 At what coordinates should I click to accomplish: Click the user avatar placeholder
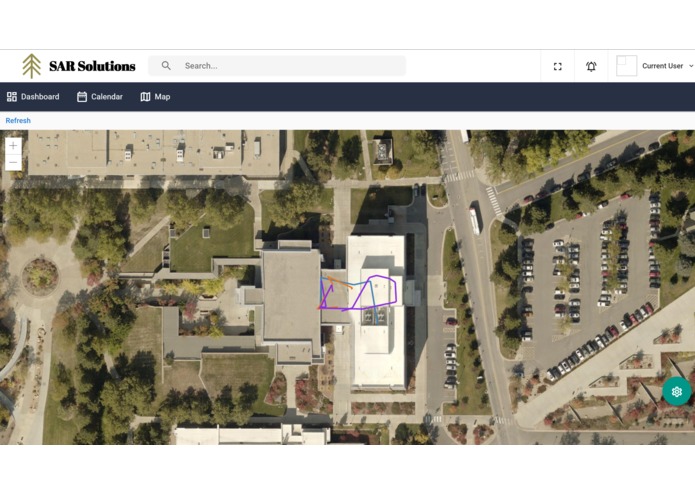[626, 66]
